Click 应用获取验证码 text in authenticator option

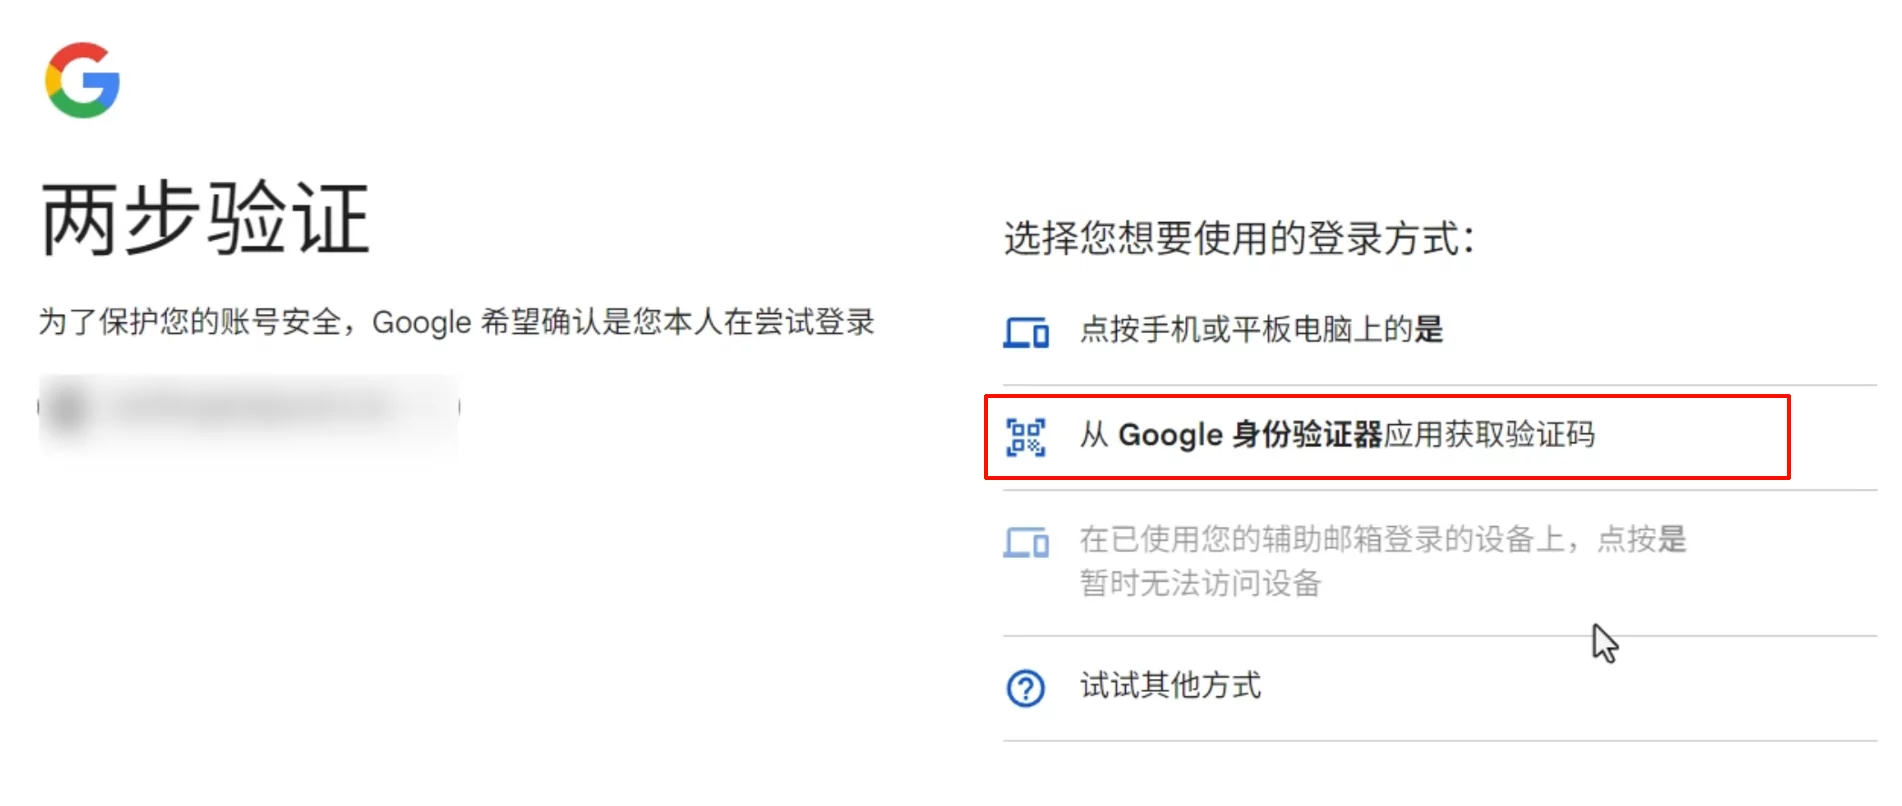tap(1490, 436)
